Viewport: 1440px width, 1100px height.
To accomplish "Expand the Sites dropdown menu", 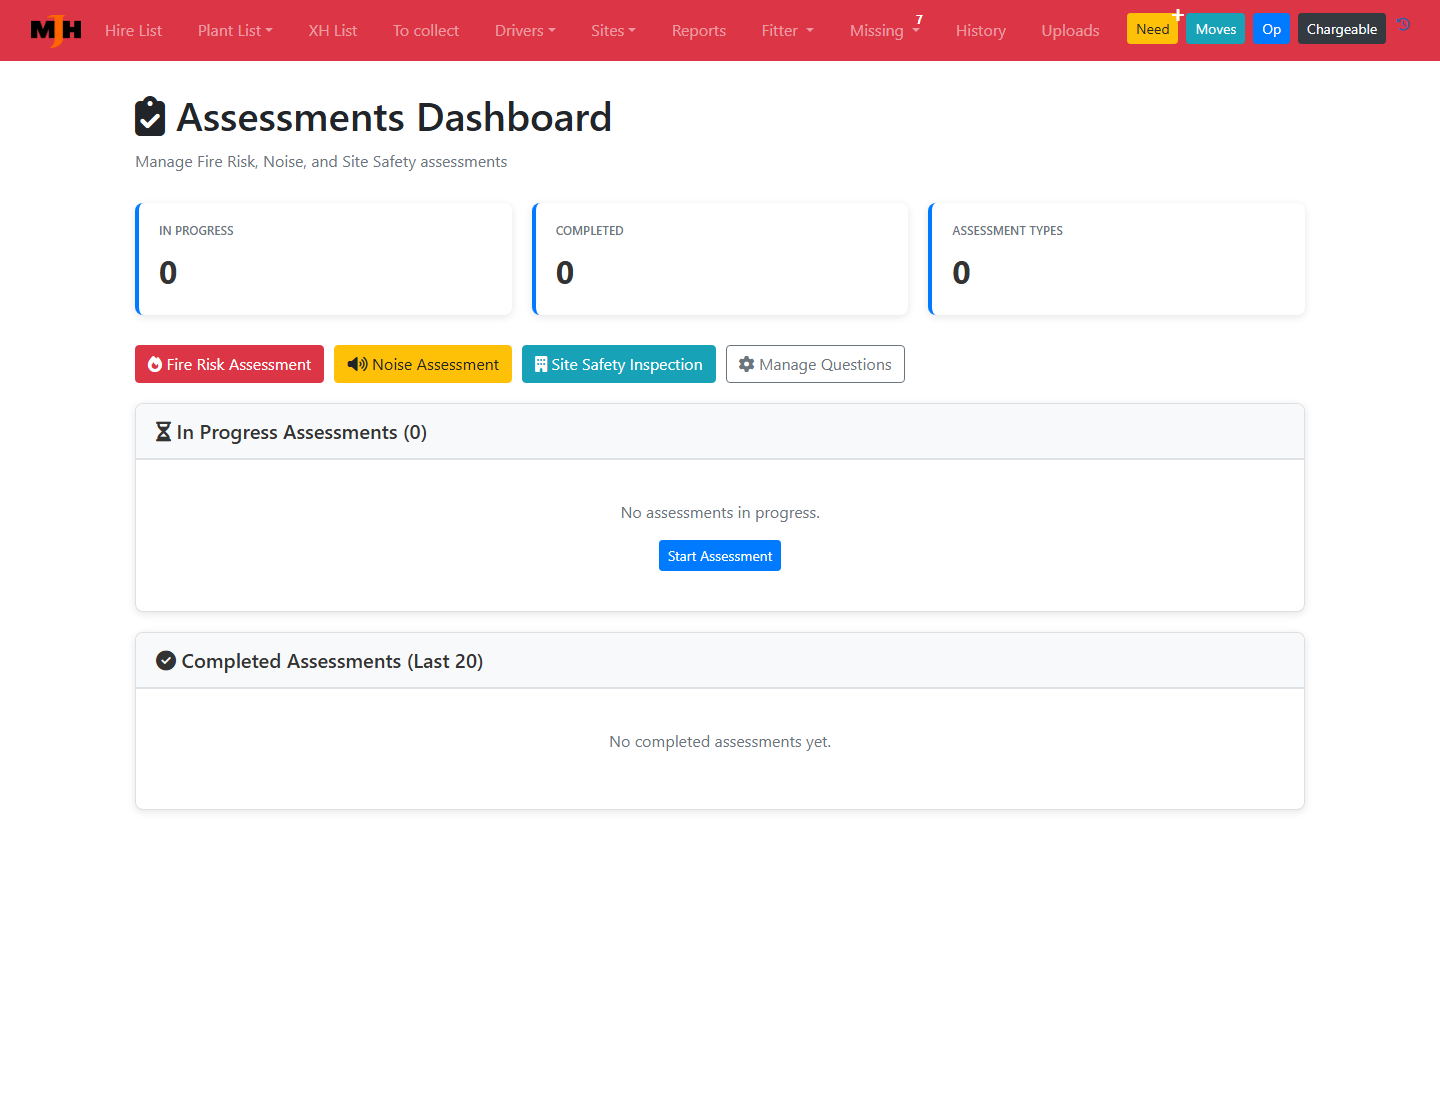I will 613,30.
